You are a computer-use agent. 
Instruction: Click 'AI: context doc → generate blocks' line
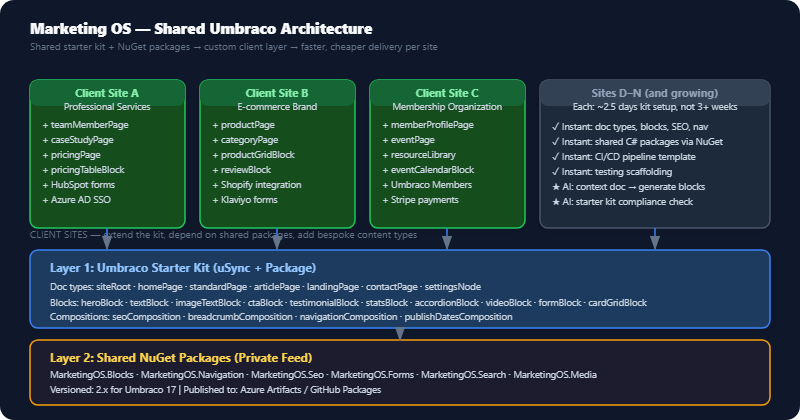(629, 187)
